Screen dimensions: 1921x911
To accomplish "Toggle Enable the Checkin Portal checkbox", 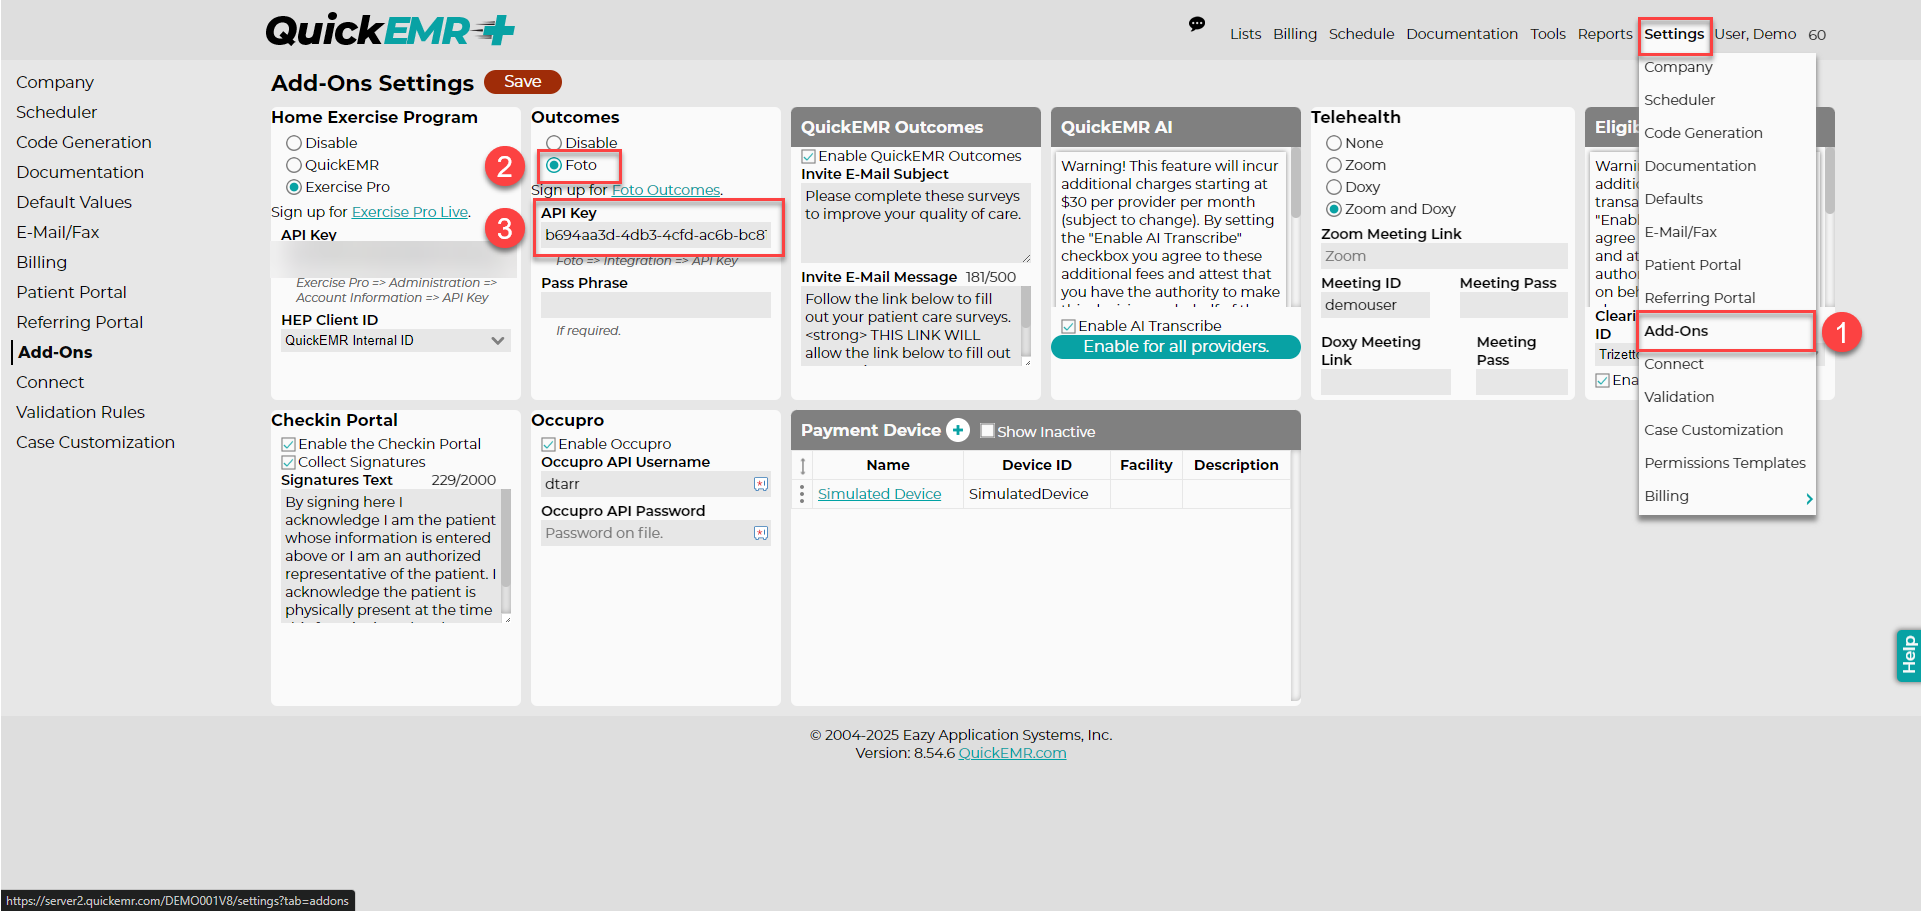I will (288, 444).
